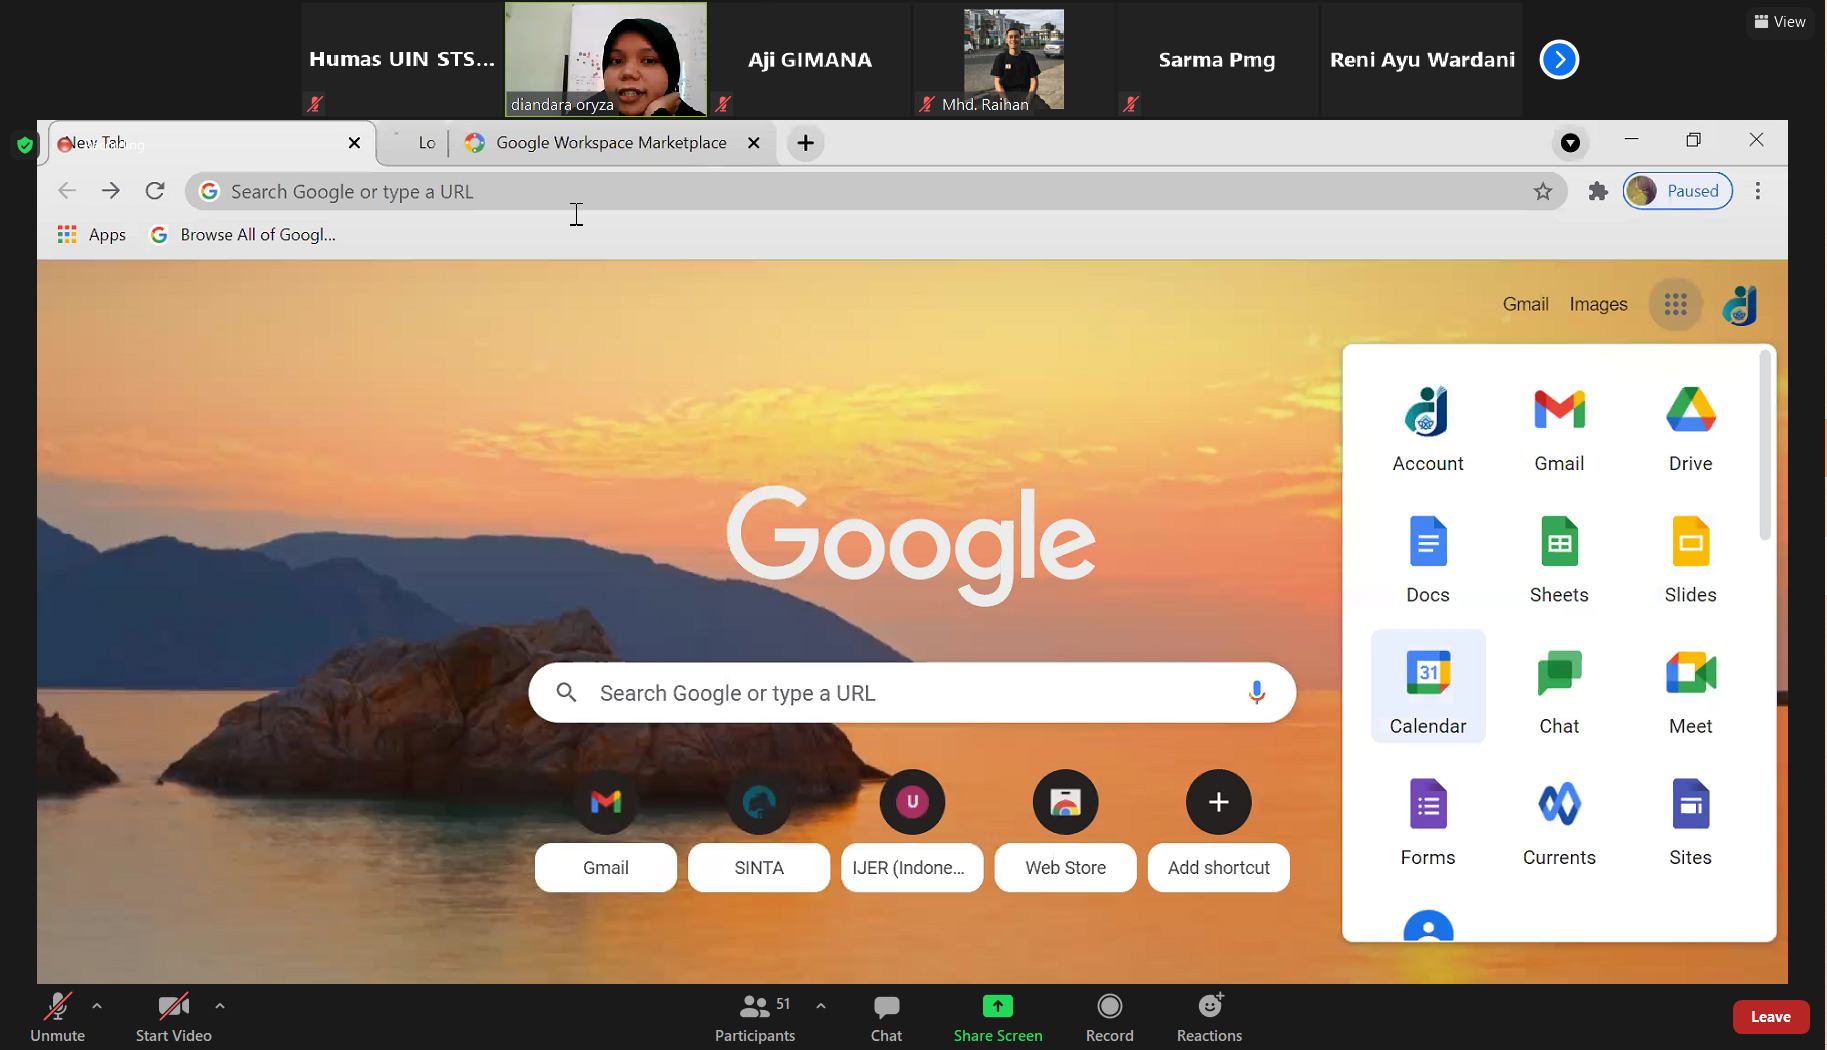This screenshot has height=1050, width=1827.
Task: Toggle the Google apps grid launcher
Action: (x=1676, y=304)
